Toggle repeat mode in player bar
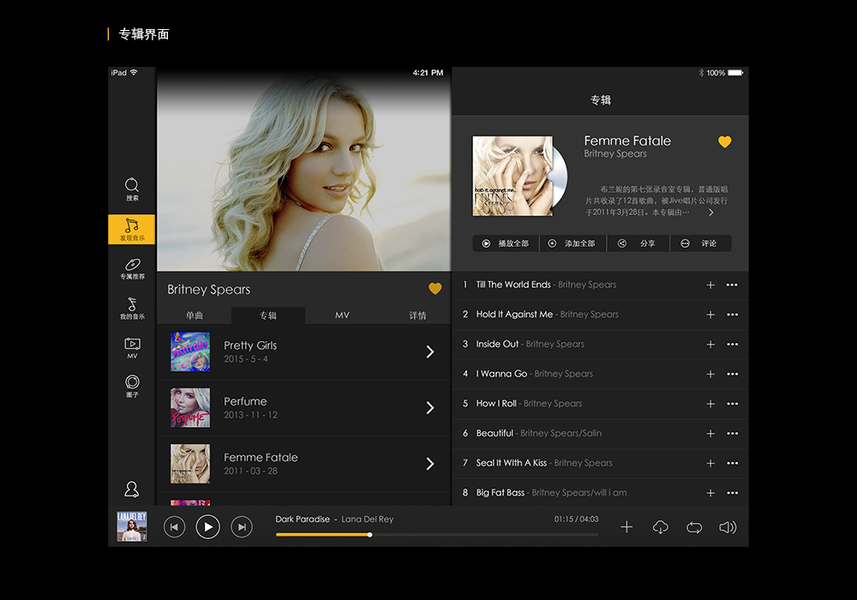 pyautogui.click(x=694, y=527)
